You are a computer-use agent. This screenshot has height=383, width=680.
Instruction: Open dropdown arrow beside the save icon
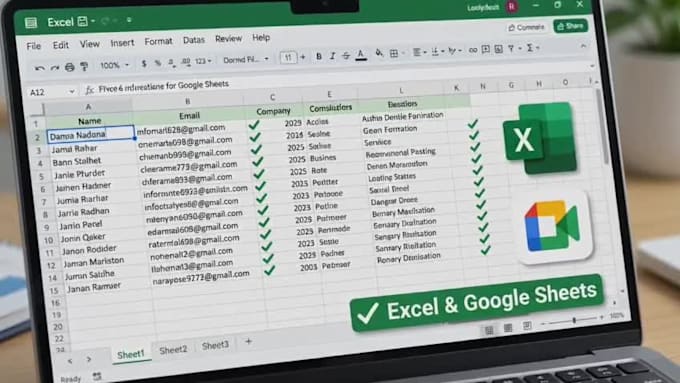click(x=93, y=21)
